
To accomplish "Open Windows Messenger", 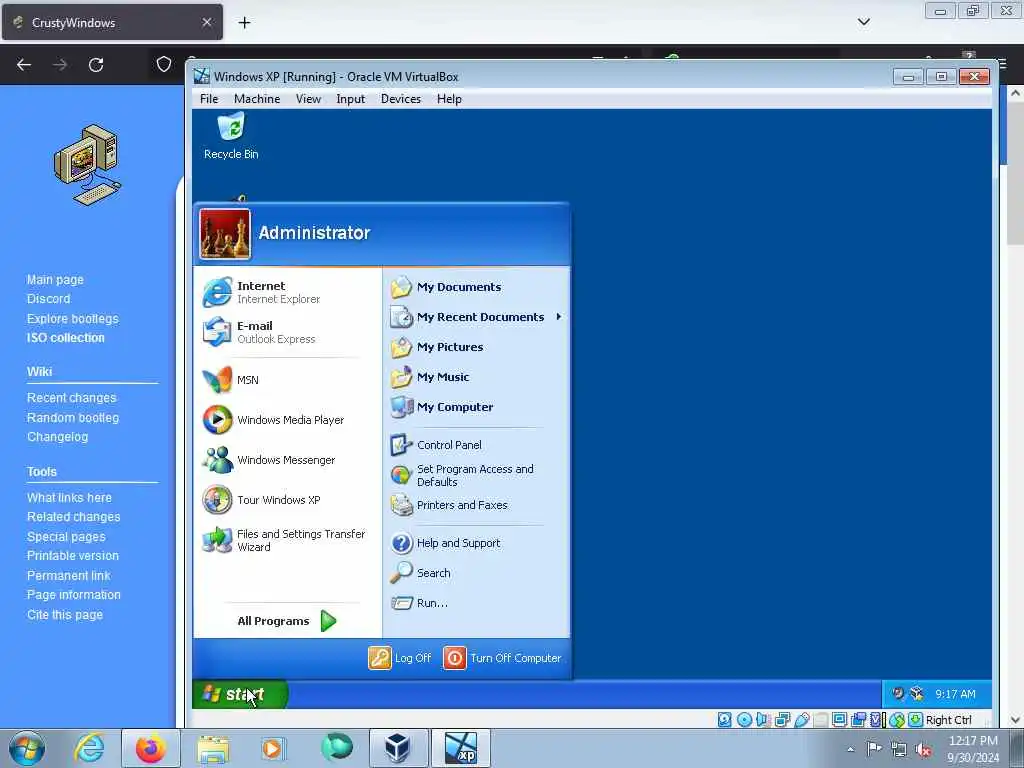I will [x=287, y=460].
